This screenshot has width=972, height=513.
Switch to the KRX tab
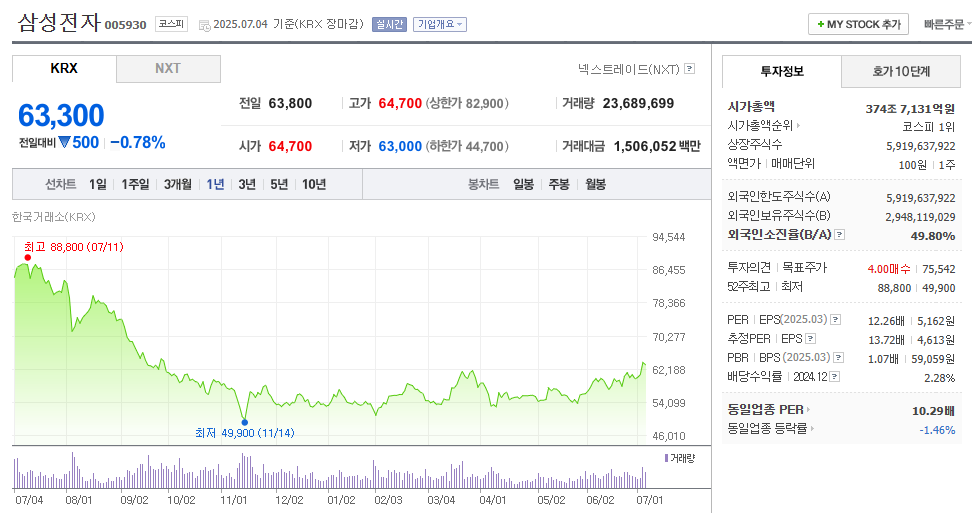click(x=64, y=69)
